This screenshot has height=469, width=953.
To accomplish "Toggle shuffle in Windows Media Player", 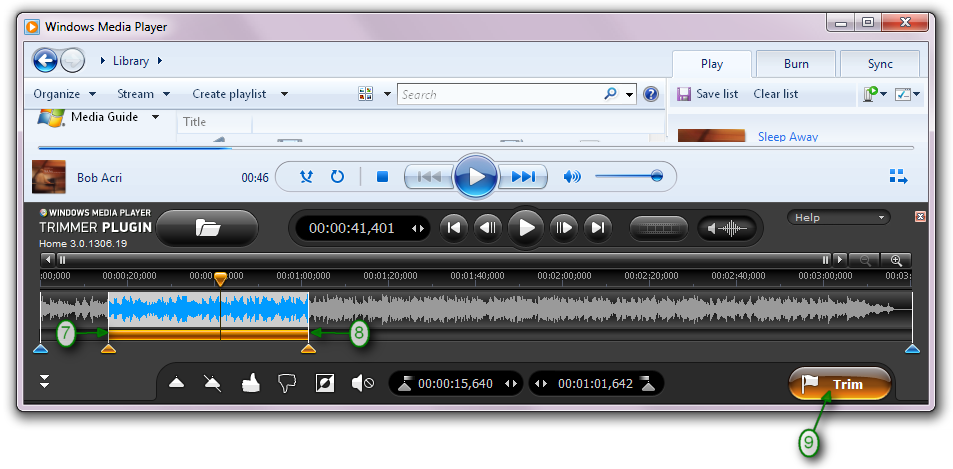I will point(307,177).
